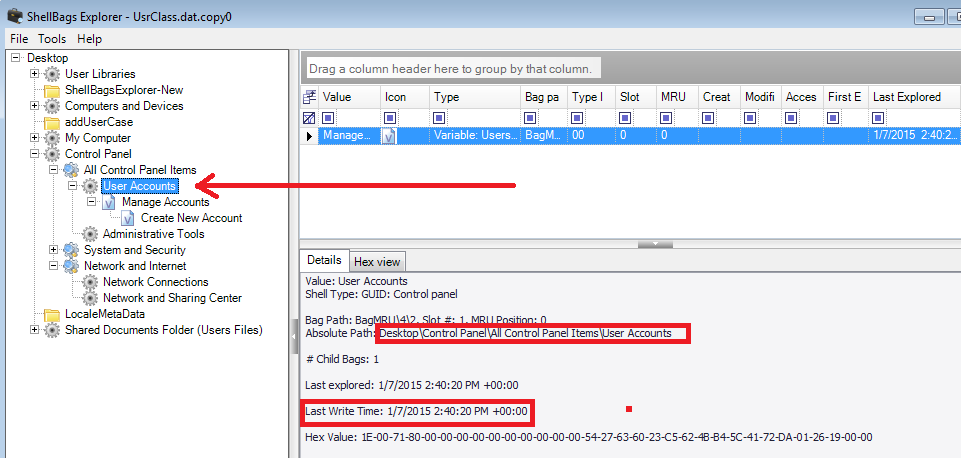961x458 pixels.
Task: Toggle the filter operator under Last Explored column
Action: (879, 117)
